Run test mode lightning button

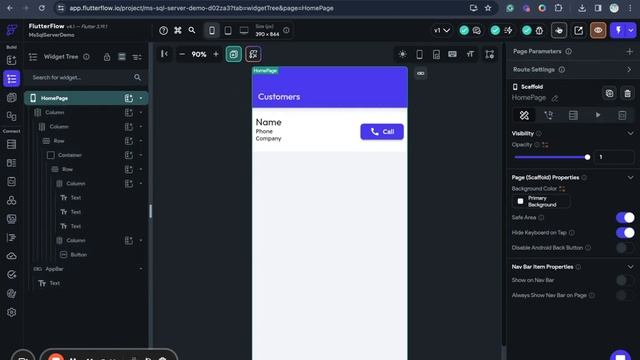tap(618, 31)
